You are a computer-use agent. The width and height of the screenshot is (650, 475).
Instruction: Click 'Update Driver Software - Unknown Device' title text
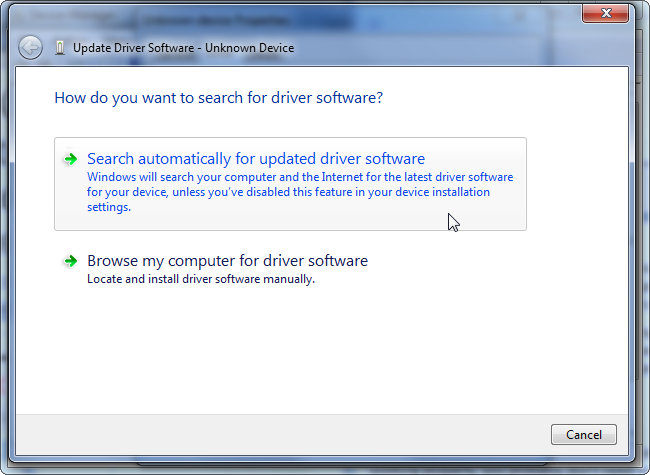pyautogui.click(x=183, y=47)
